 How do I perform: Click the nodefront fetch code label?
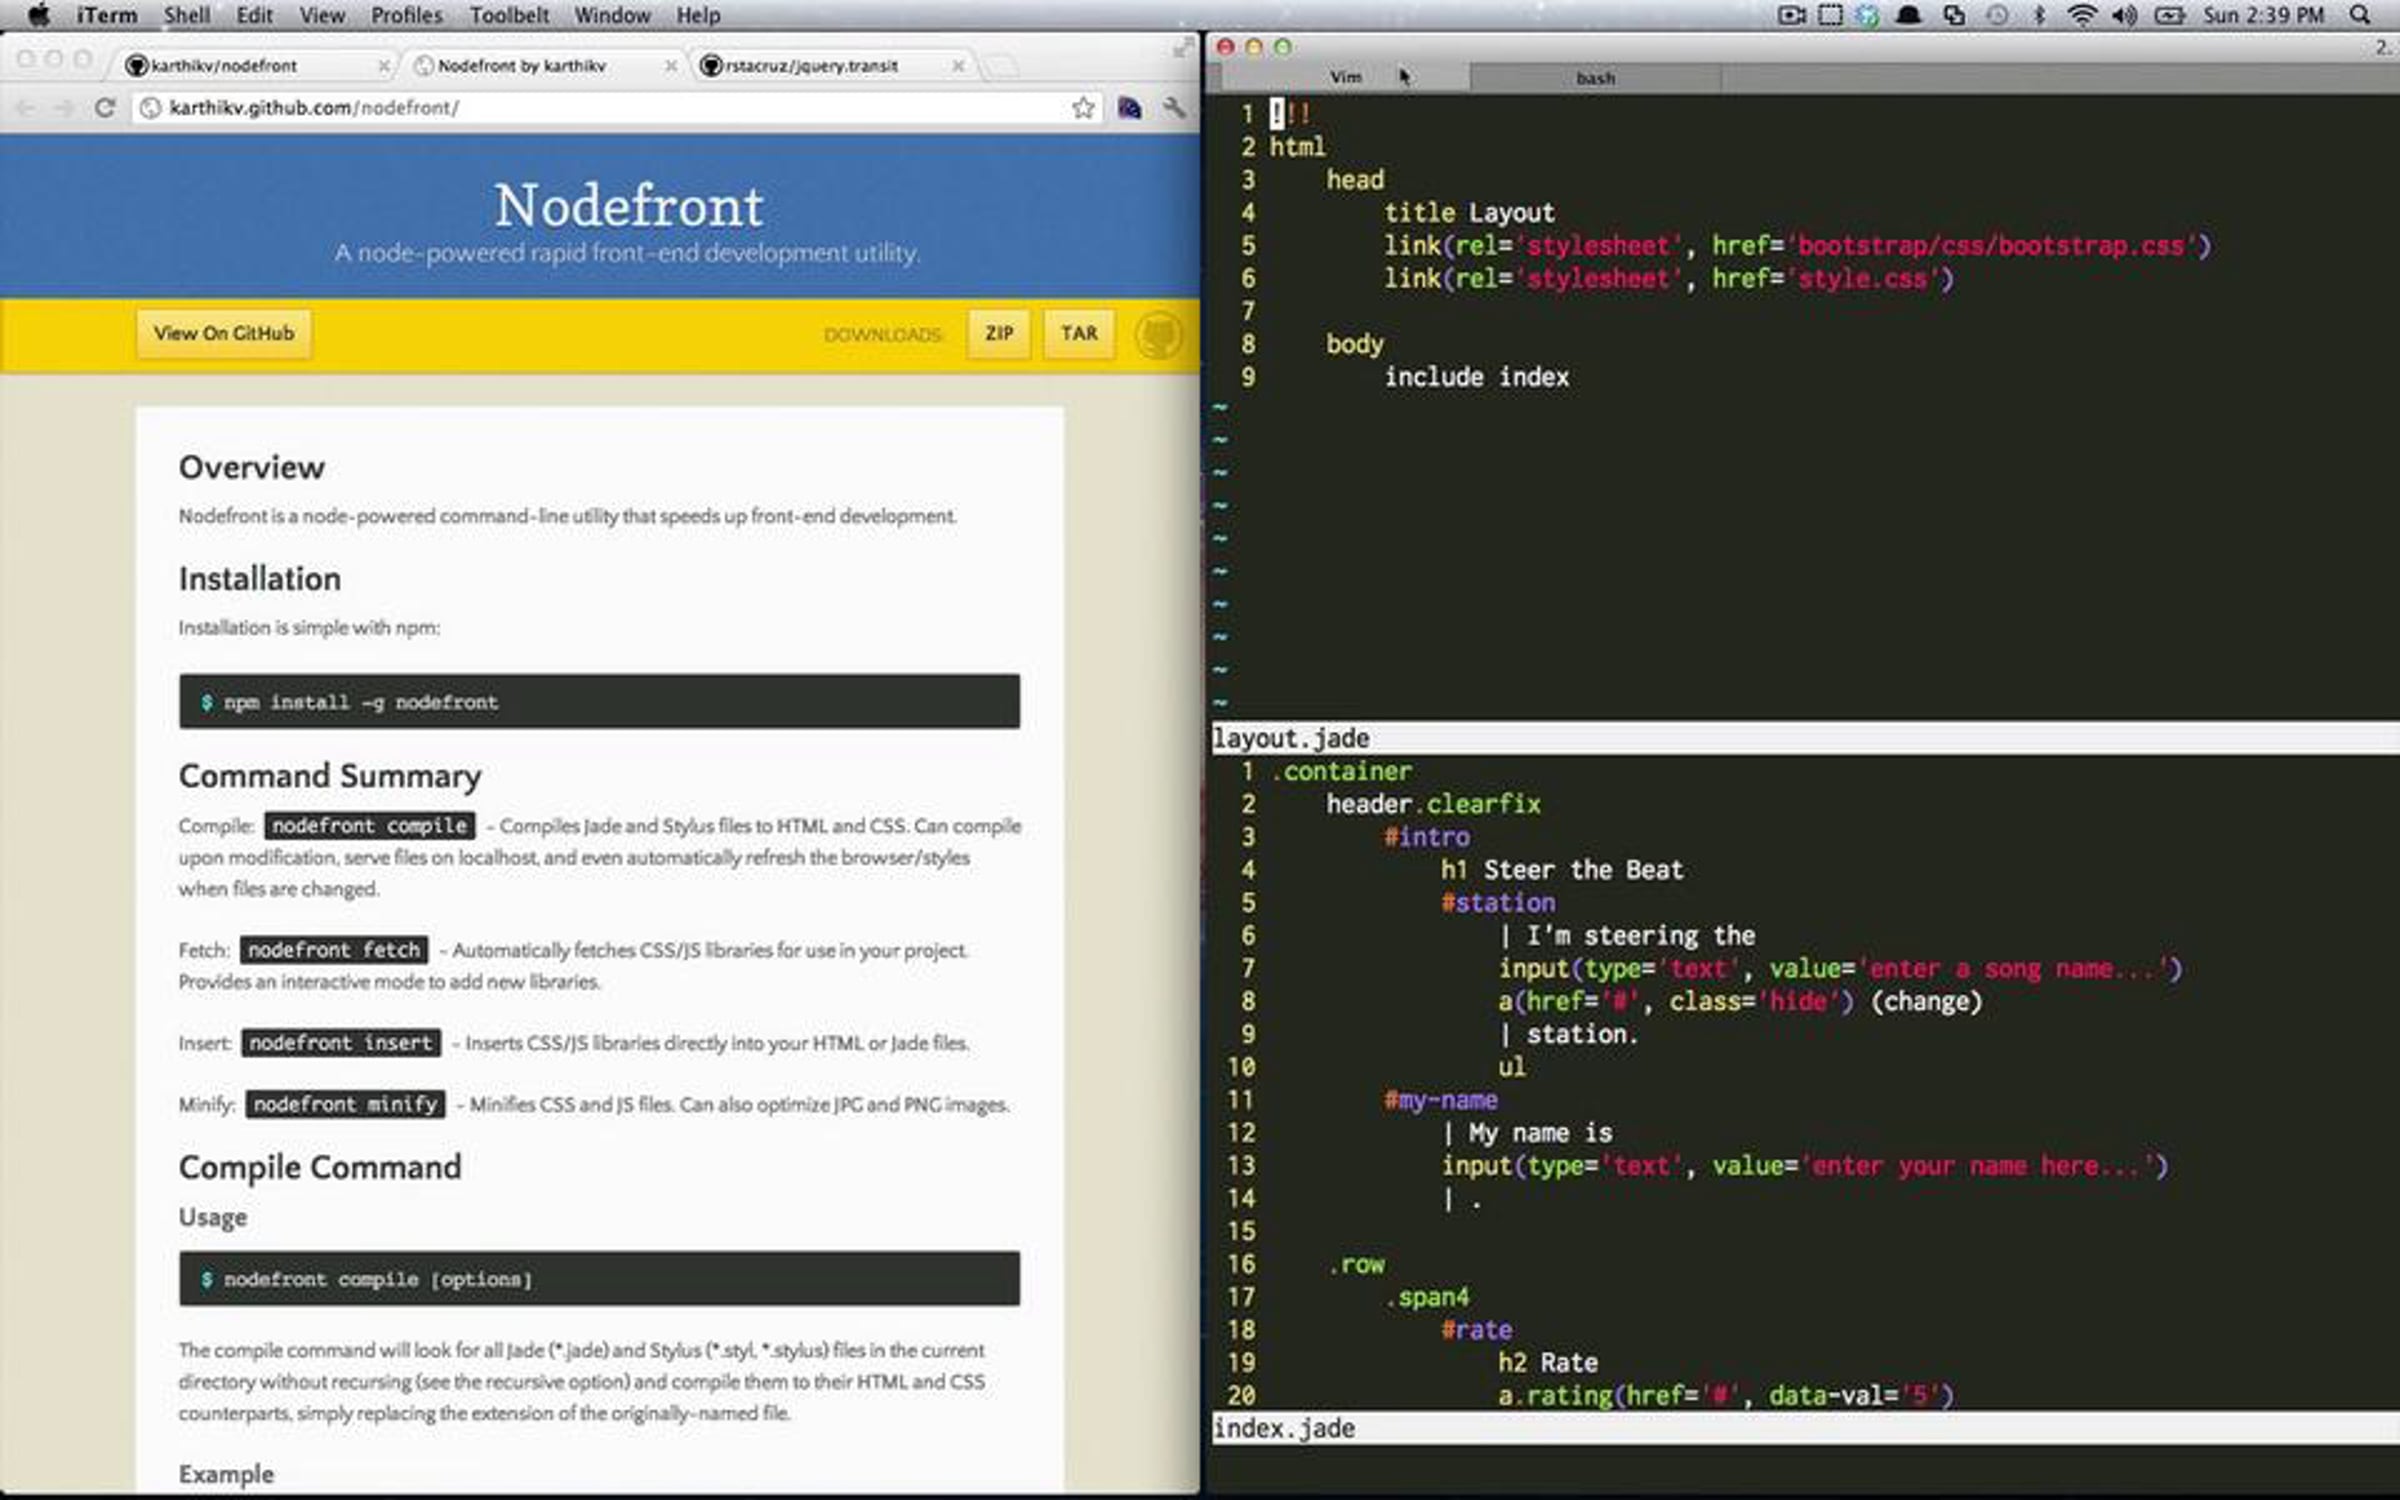(x=334, y=950)
